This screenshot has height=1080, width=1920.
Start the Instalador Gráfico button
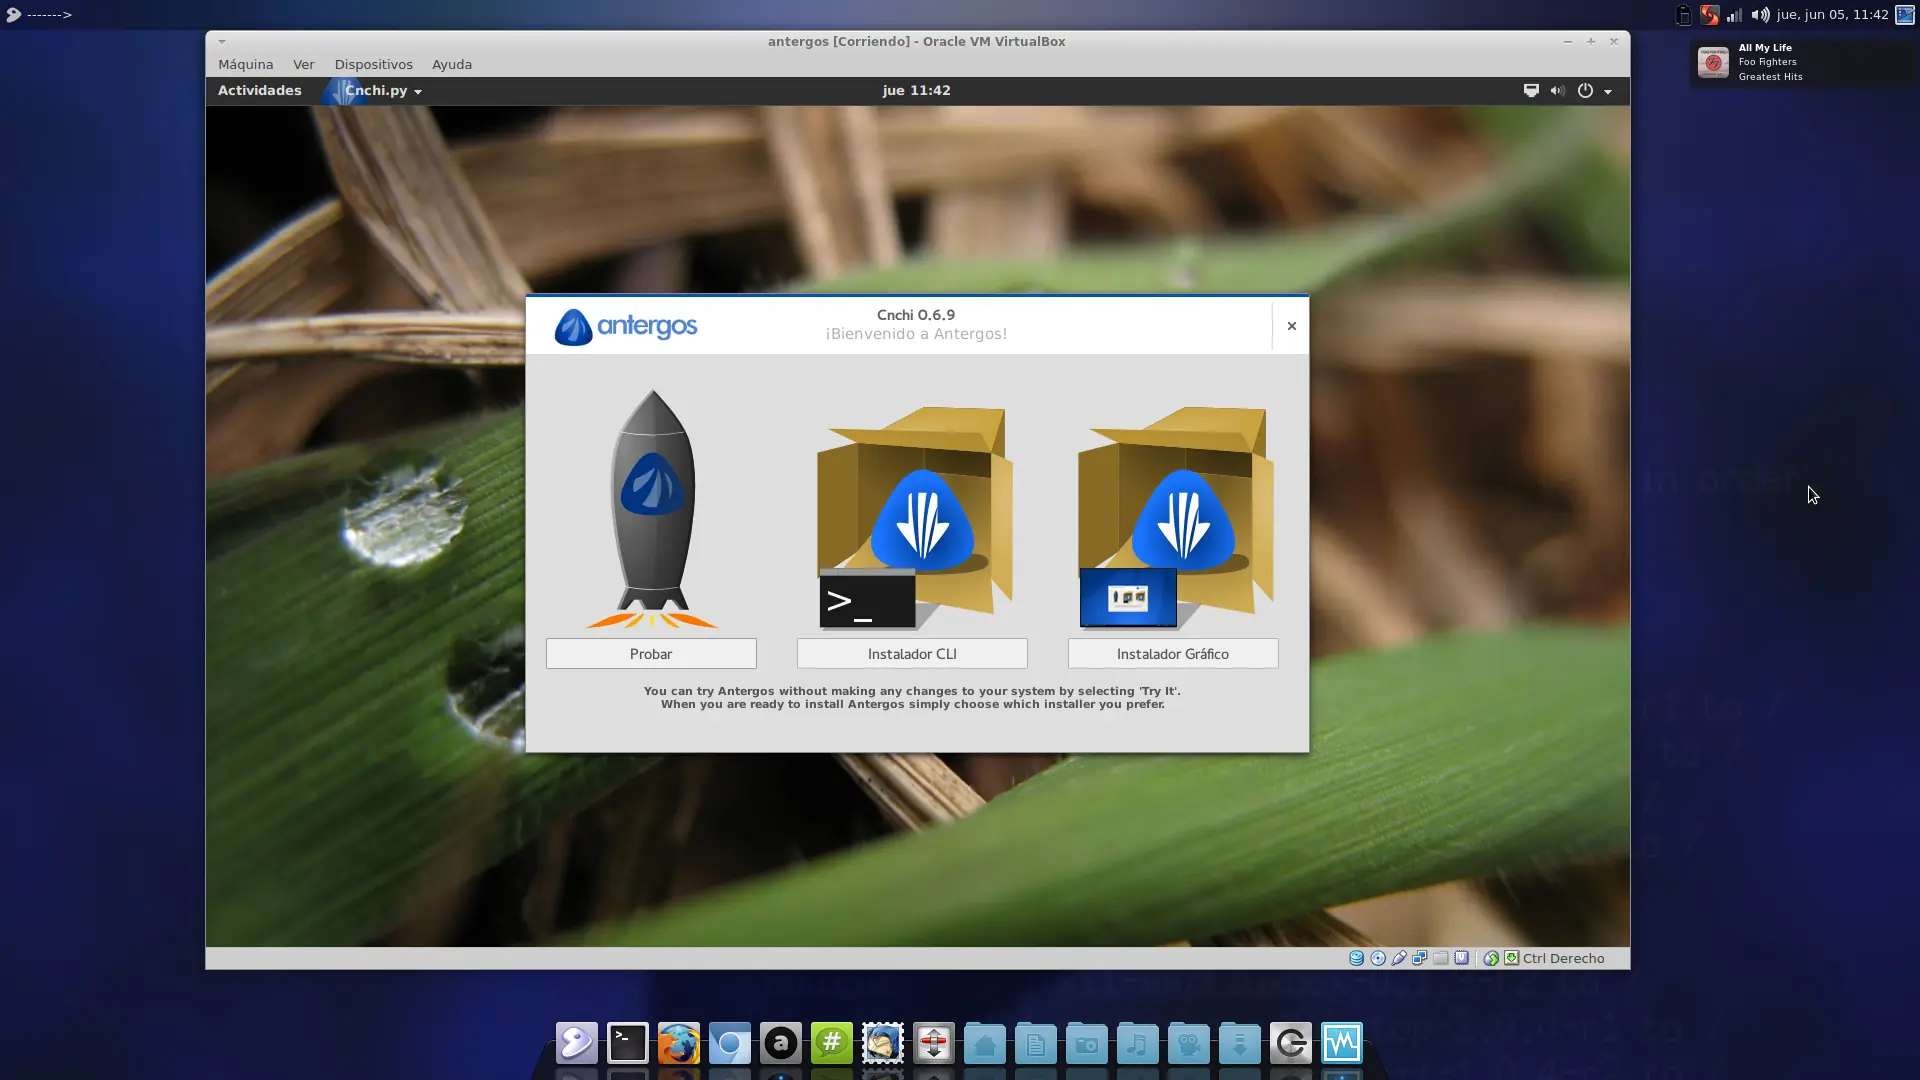click(x=1173, y=654)
